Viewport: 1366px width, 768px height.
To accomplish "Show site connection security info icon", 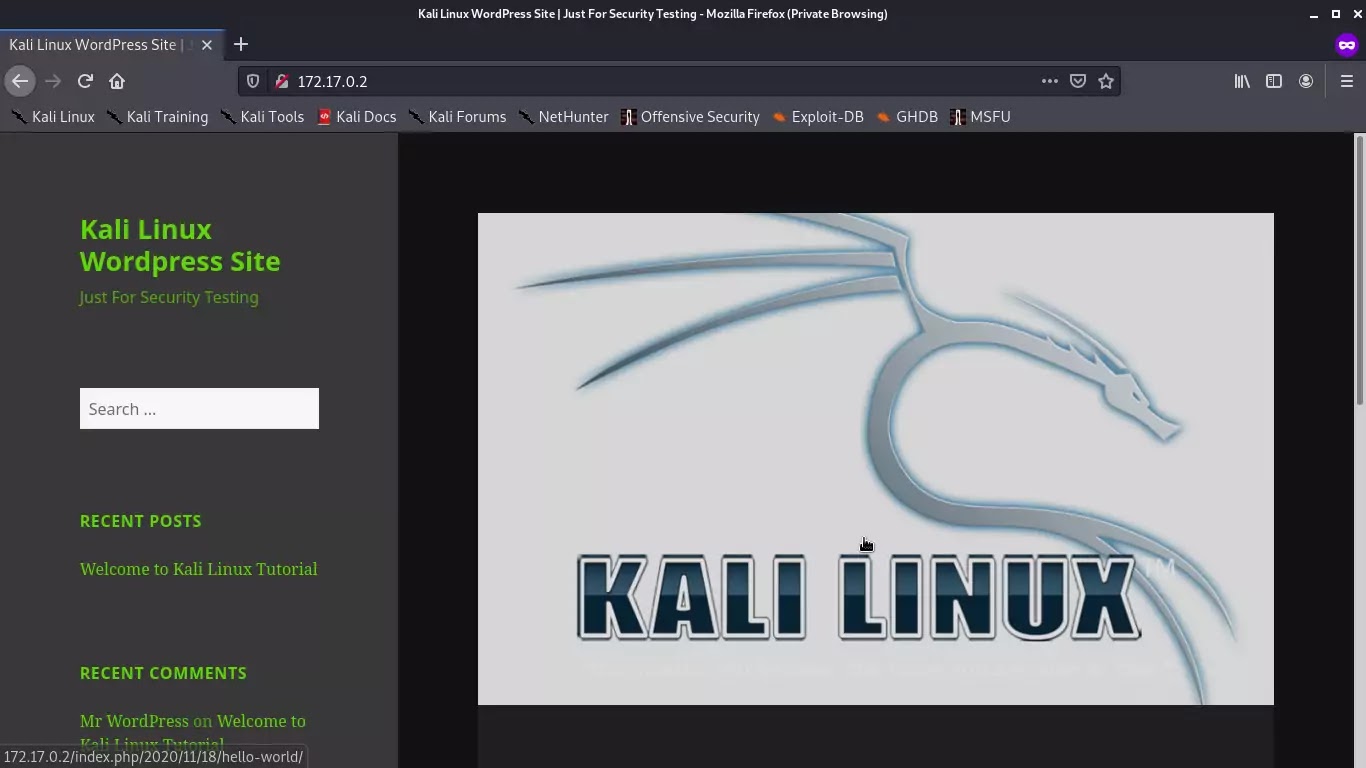I will 281,81.
